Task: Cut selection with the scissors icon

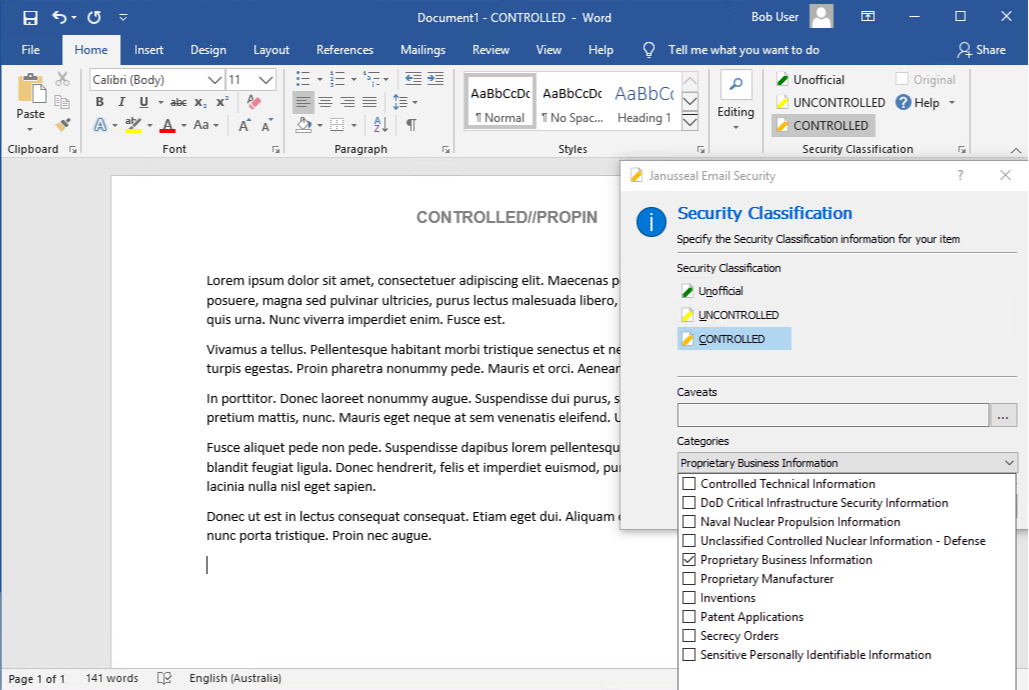Action: point(62,79)
